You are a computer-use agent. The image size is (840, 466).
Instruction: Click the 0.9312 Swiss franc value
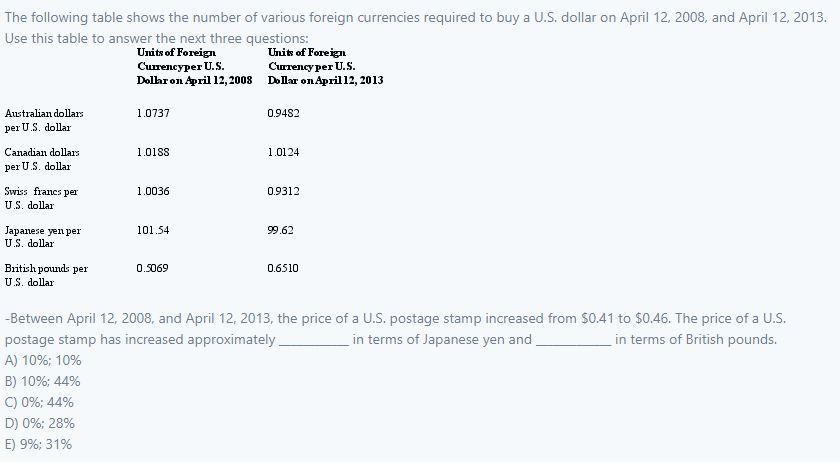[x=283, y=191]
